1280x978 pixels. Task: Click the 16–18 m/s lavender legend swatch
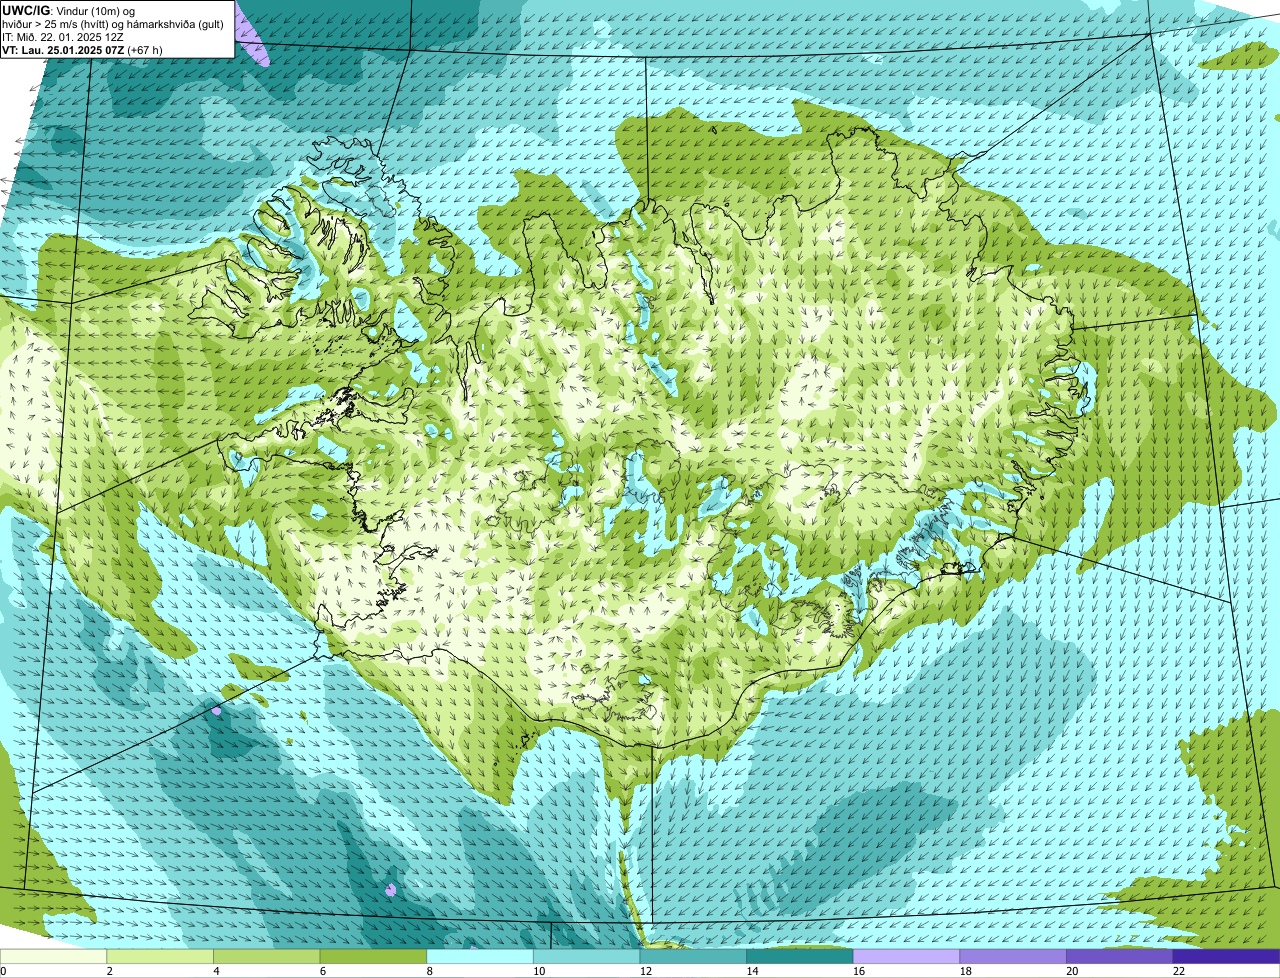[x=906, y=957]
